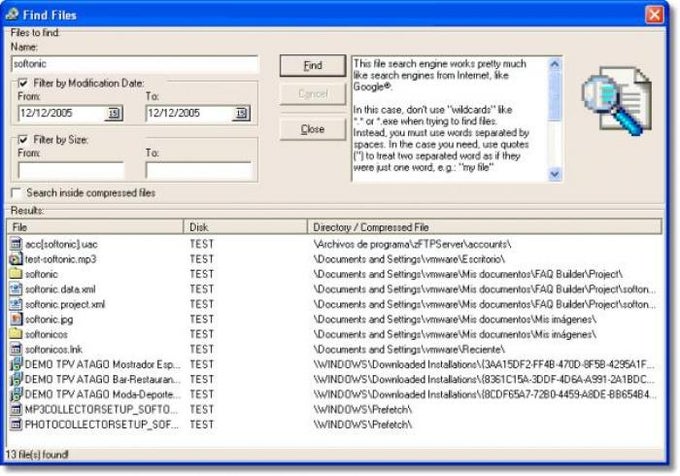
Task: Click the magnifier-over-document search graphic
Action: click(x=616, y=100)
